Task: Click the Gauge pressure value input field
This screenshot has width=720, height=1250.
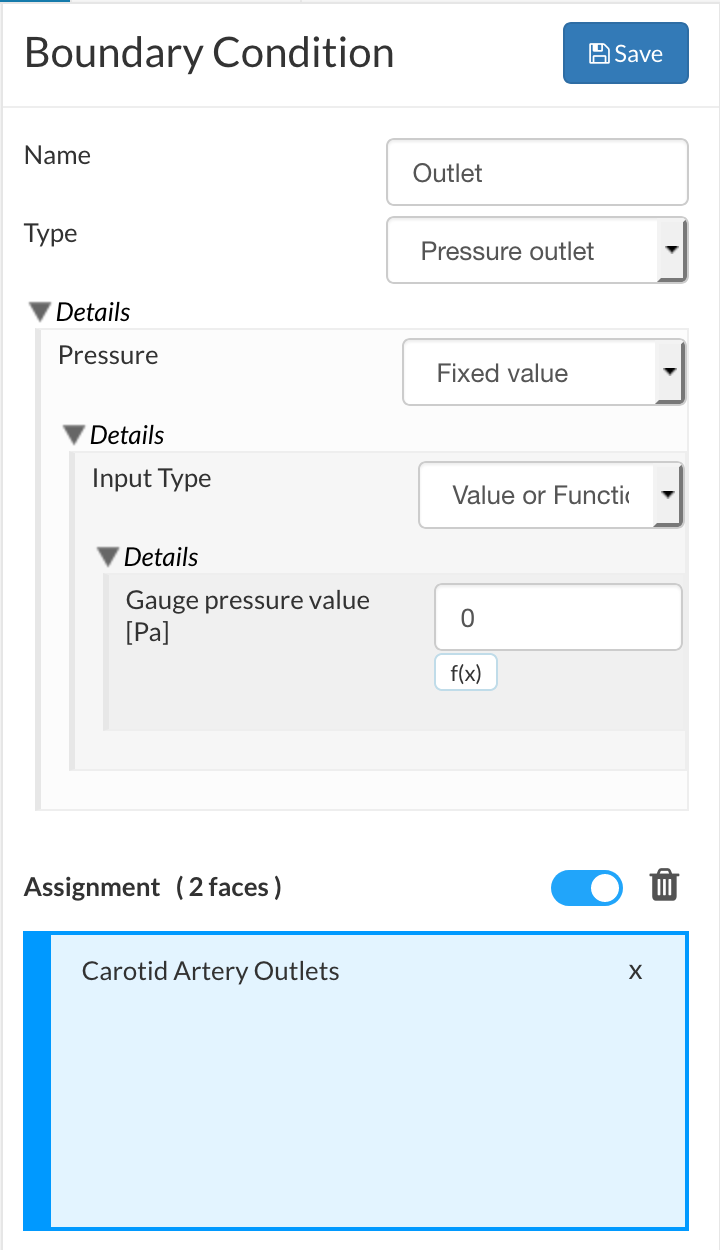Action: point(558,619)
